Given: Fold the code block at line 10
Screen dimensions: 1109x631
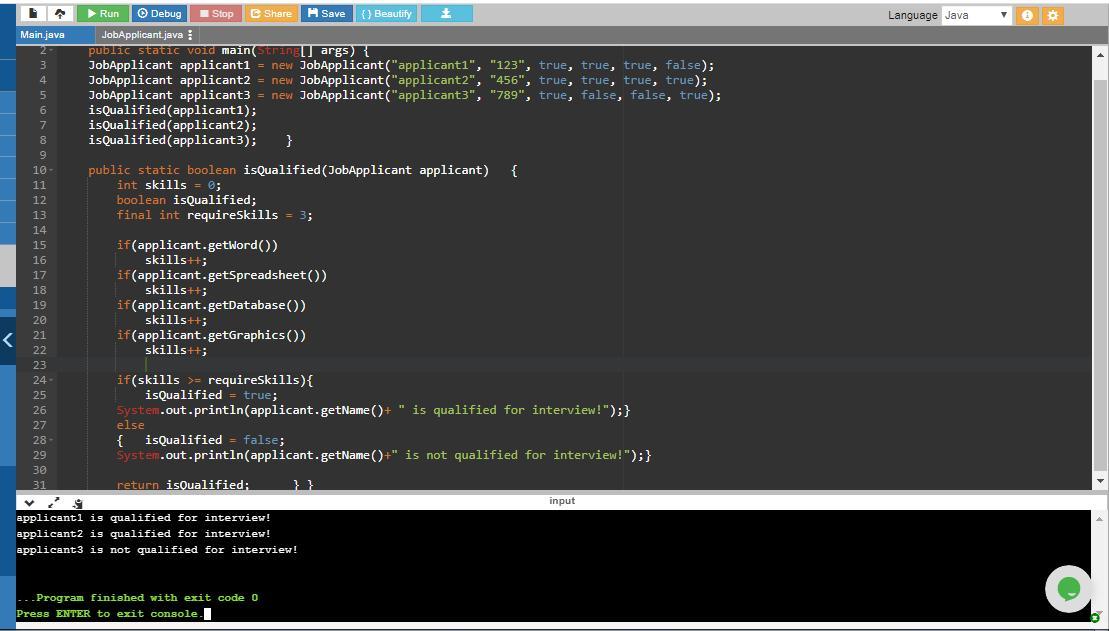Looking at the screenshot, I should click(52, 170).
